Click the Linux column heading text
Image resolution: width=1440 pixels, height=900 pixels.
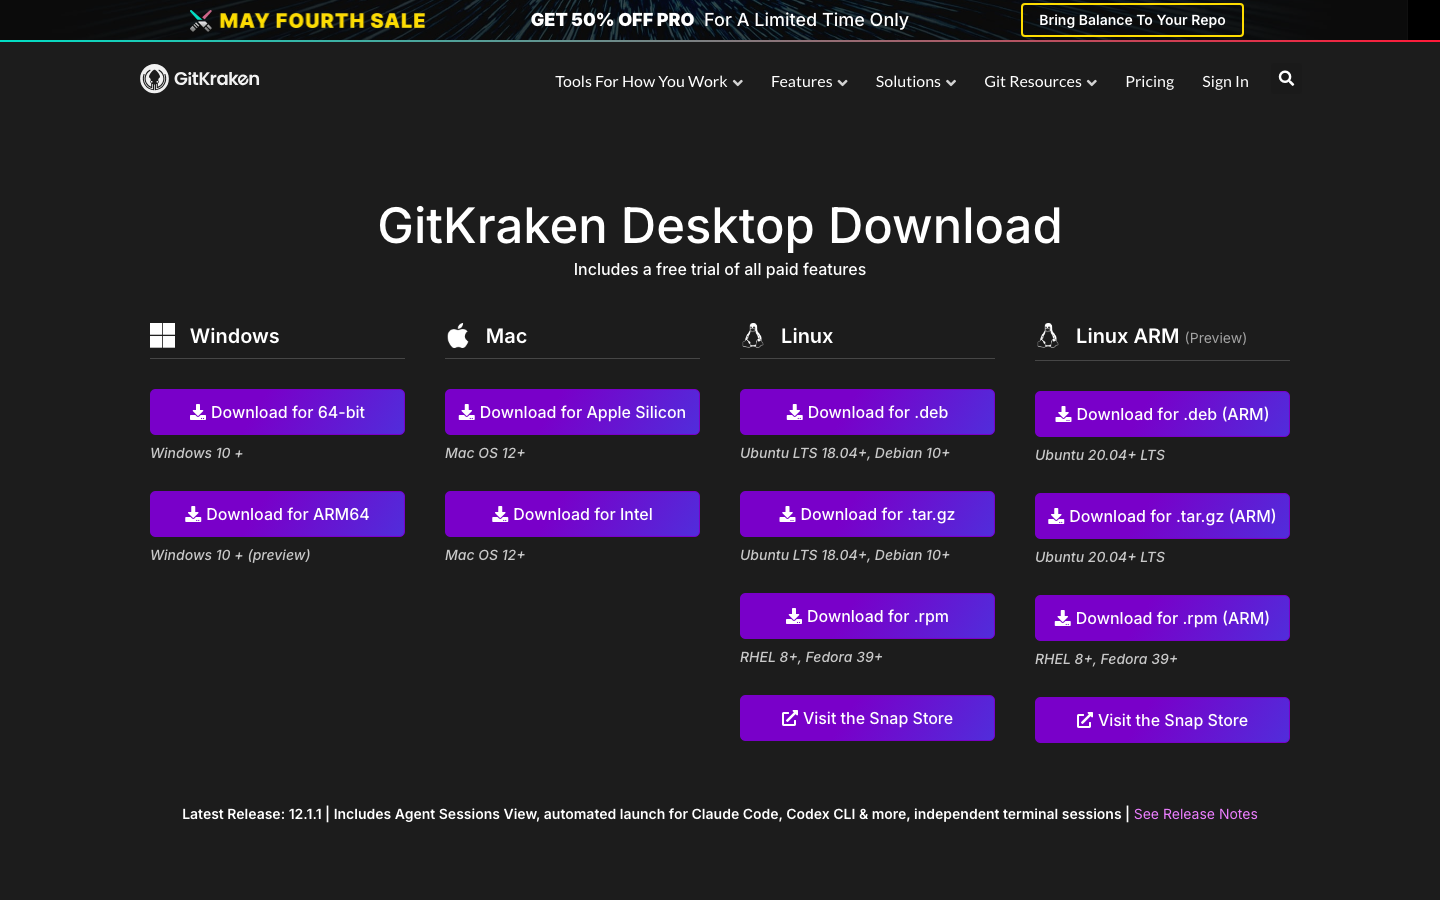pyautogui.click(x=807, y=336)
